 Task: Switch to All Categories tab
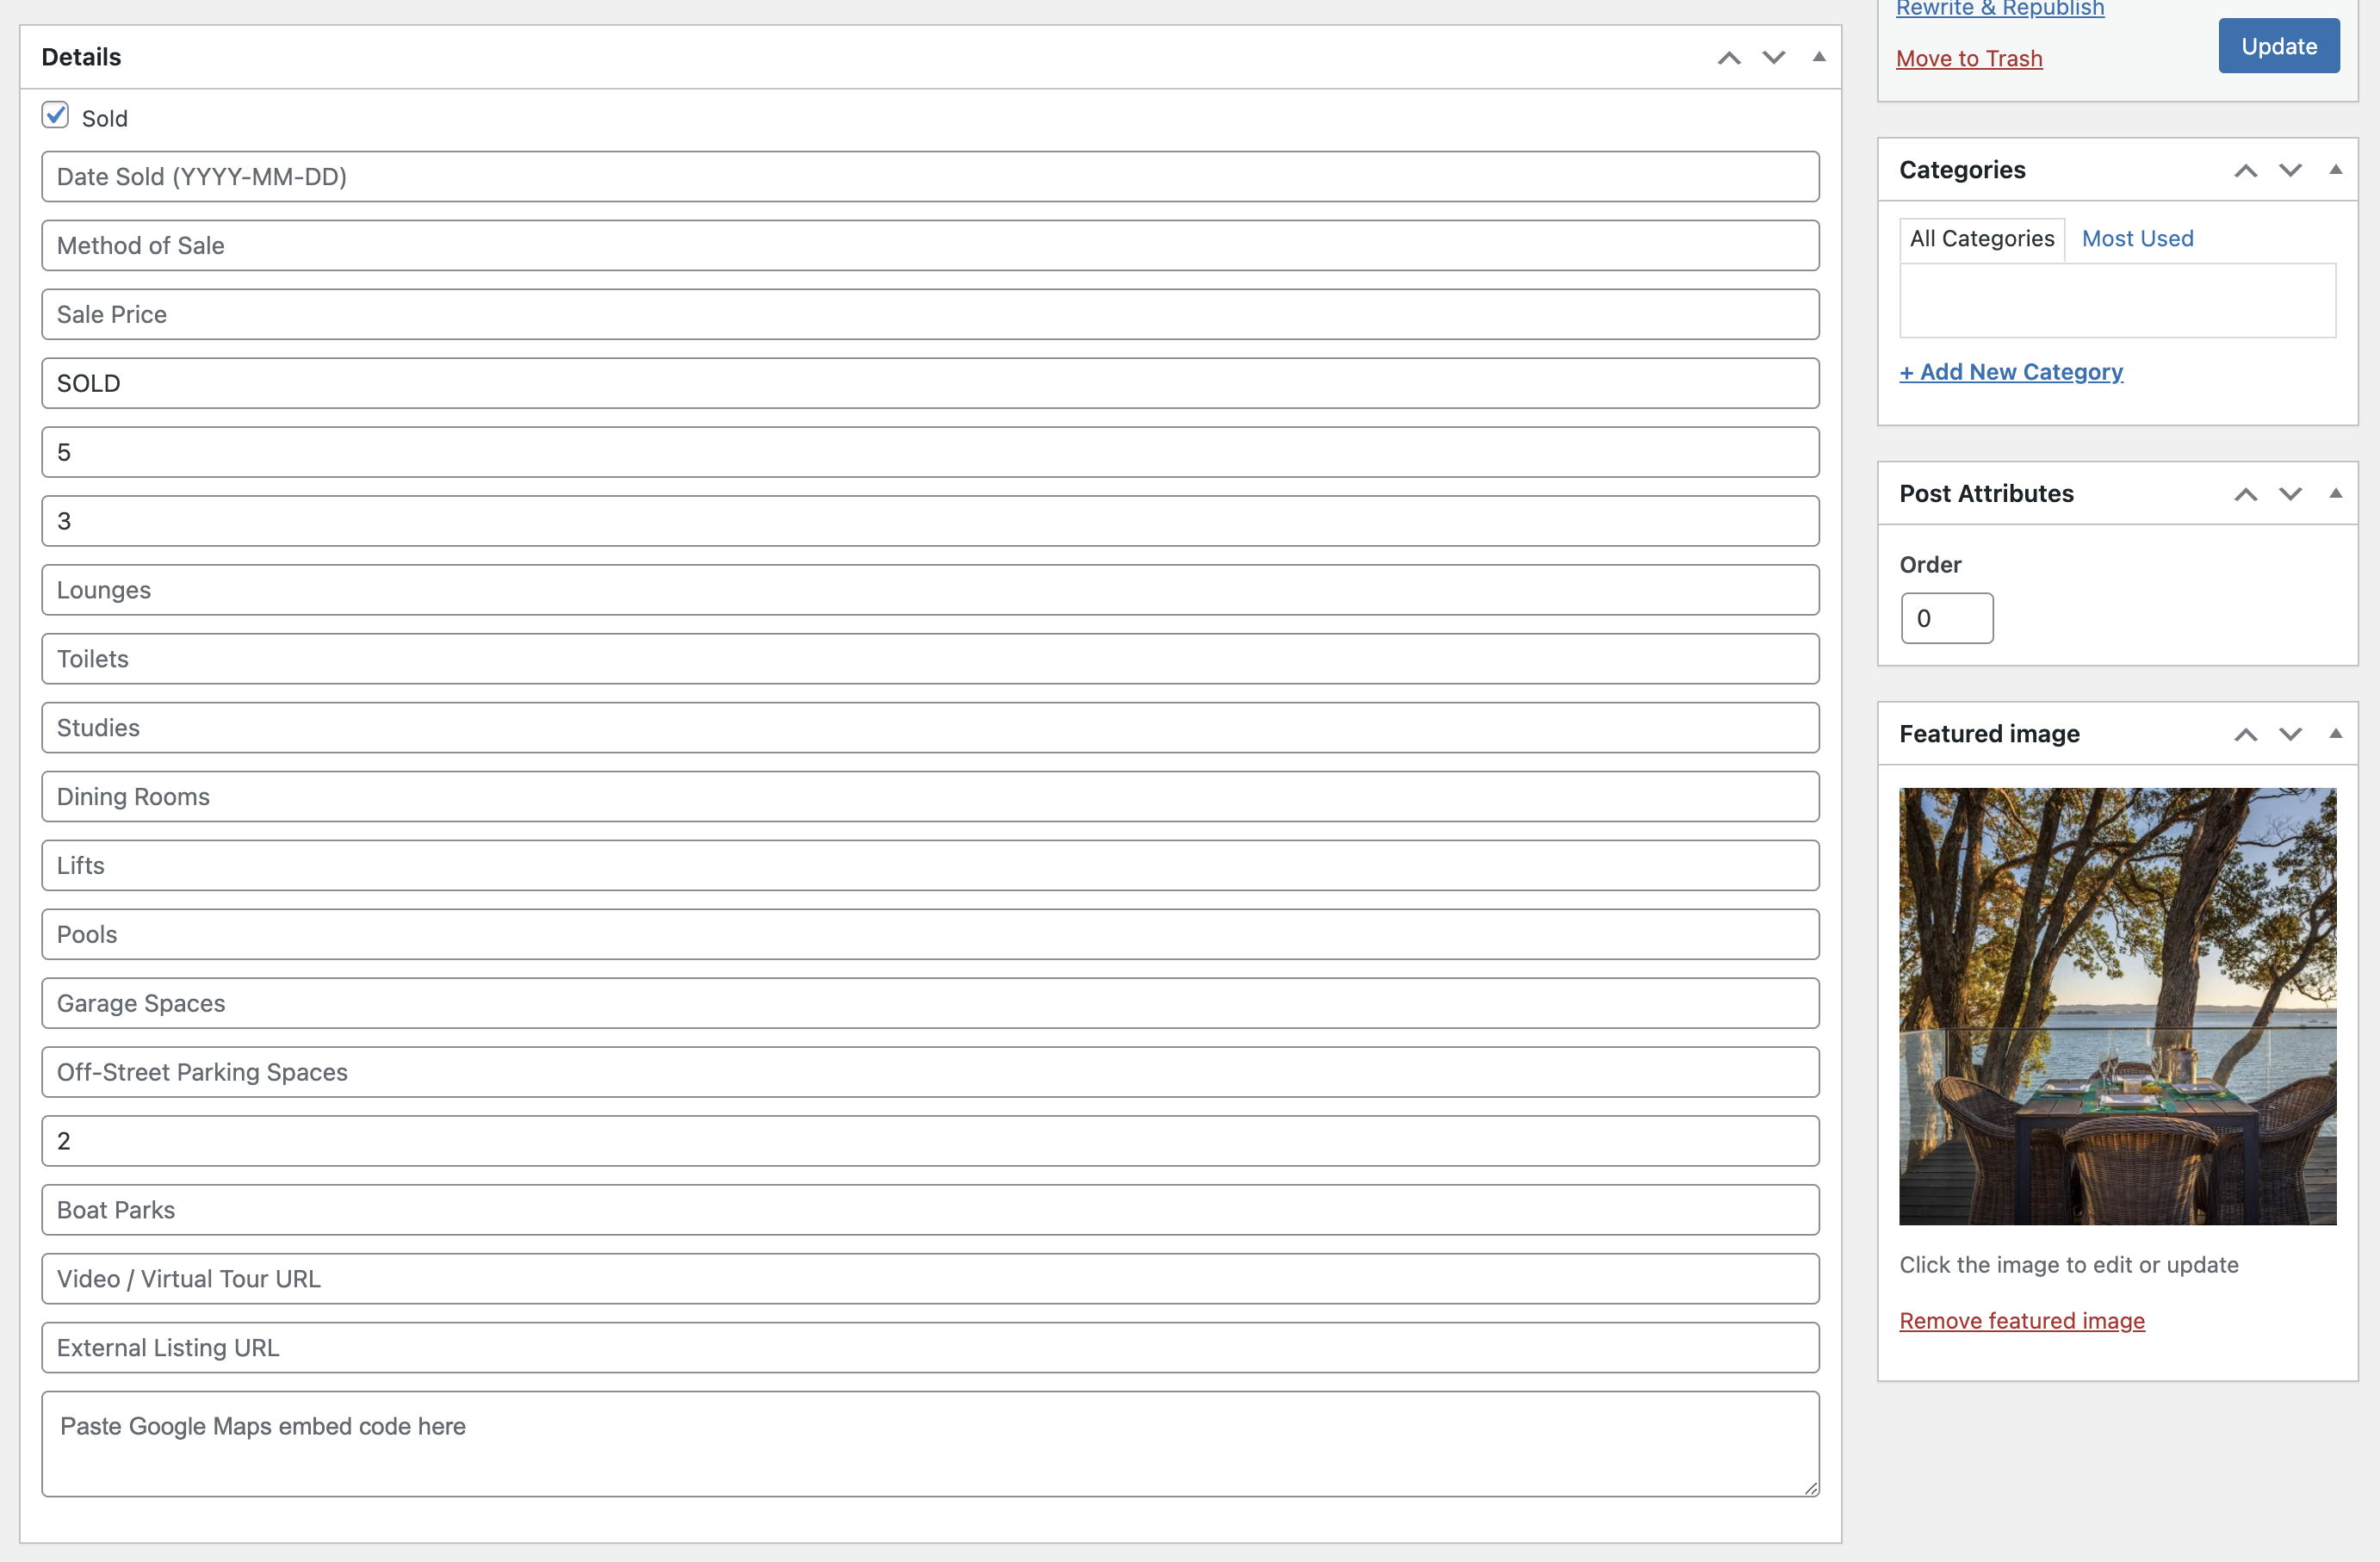coord(1982,239)
